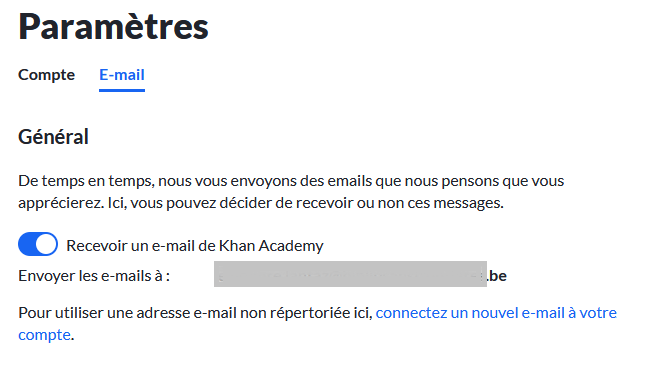The image size is (646, 368).
Task: Click the white knob of the toggle switch
Action: 46,244
